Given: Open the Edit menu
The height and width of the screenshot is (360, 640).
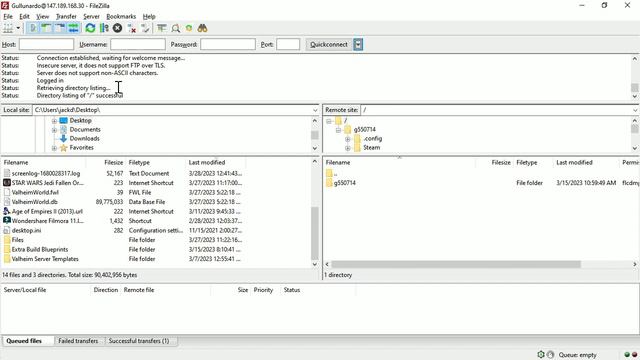Looking at the screenshot, I should point(24,16).
